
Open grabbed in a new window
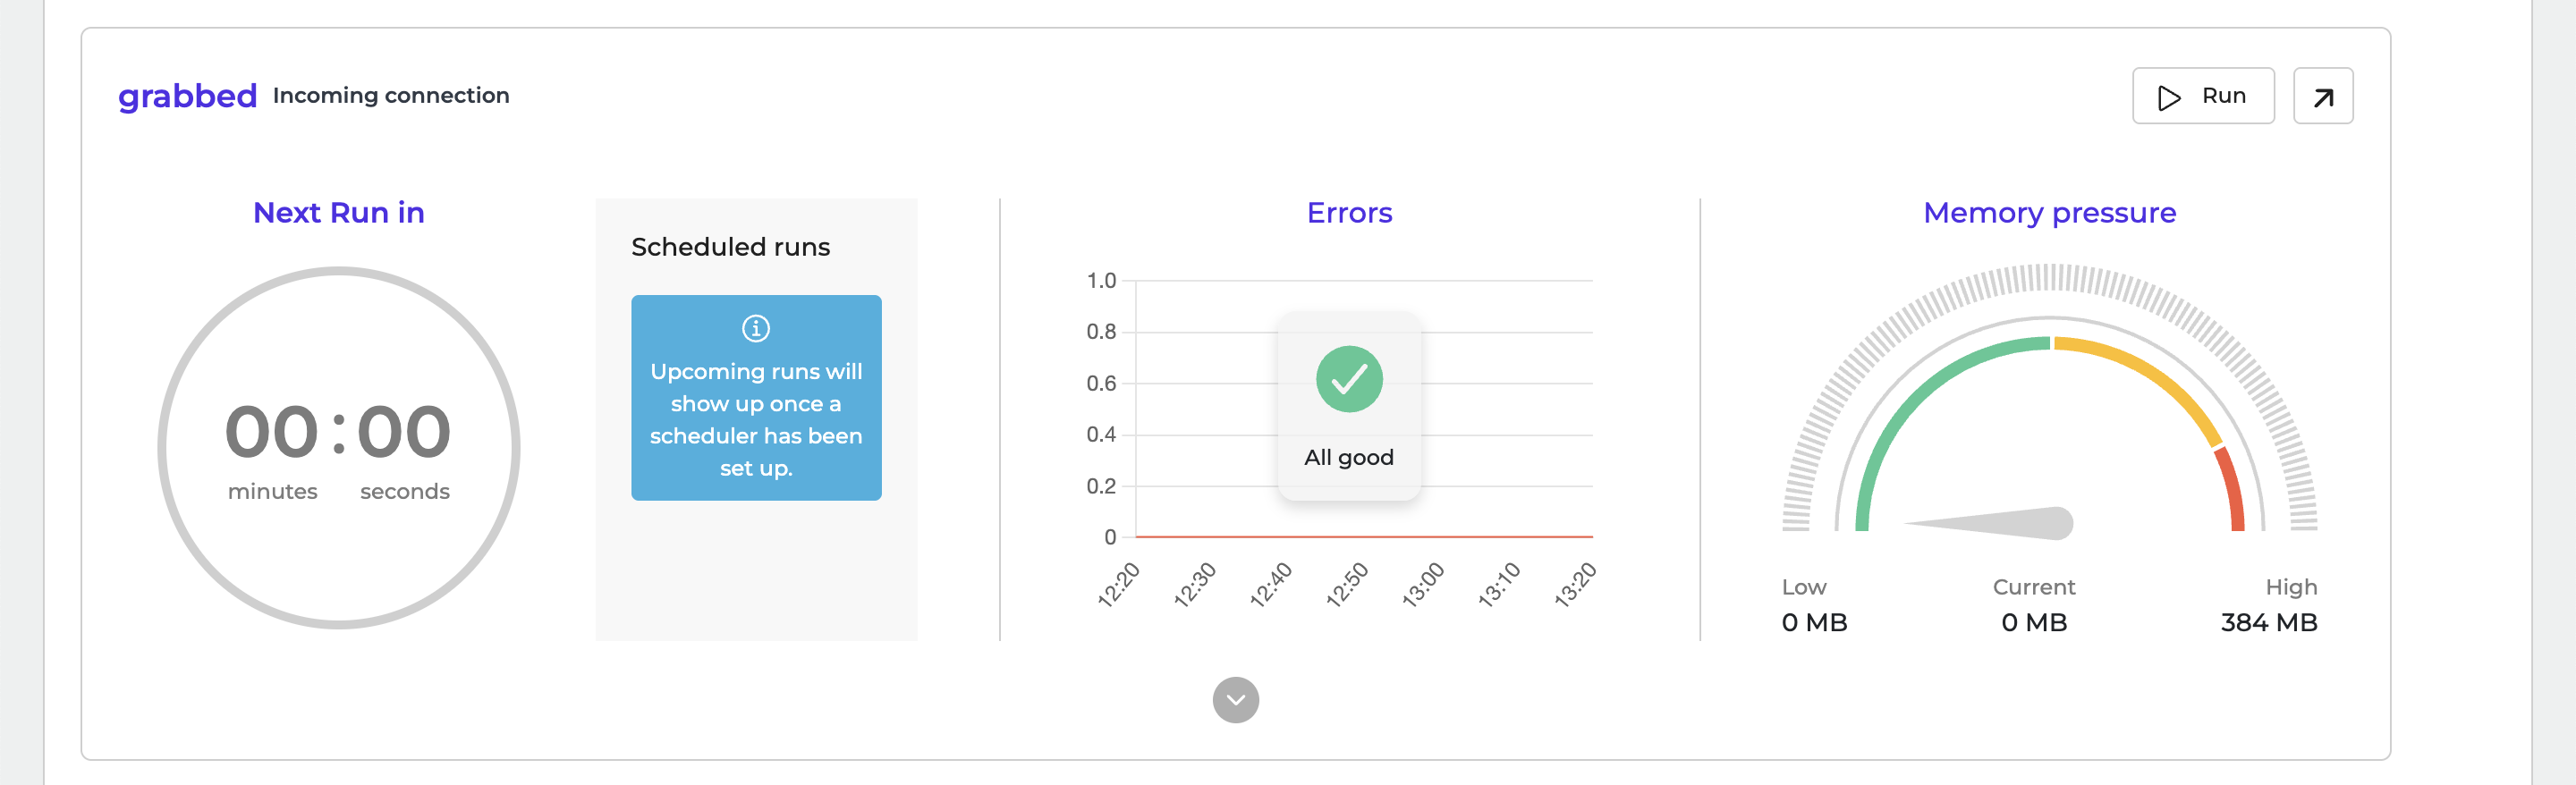2323,96
